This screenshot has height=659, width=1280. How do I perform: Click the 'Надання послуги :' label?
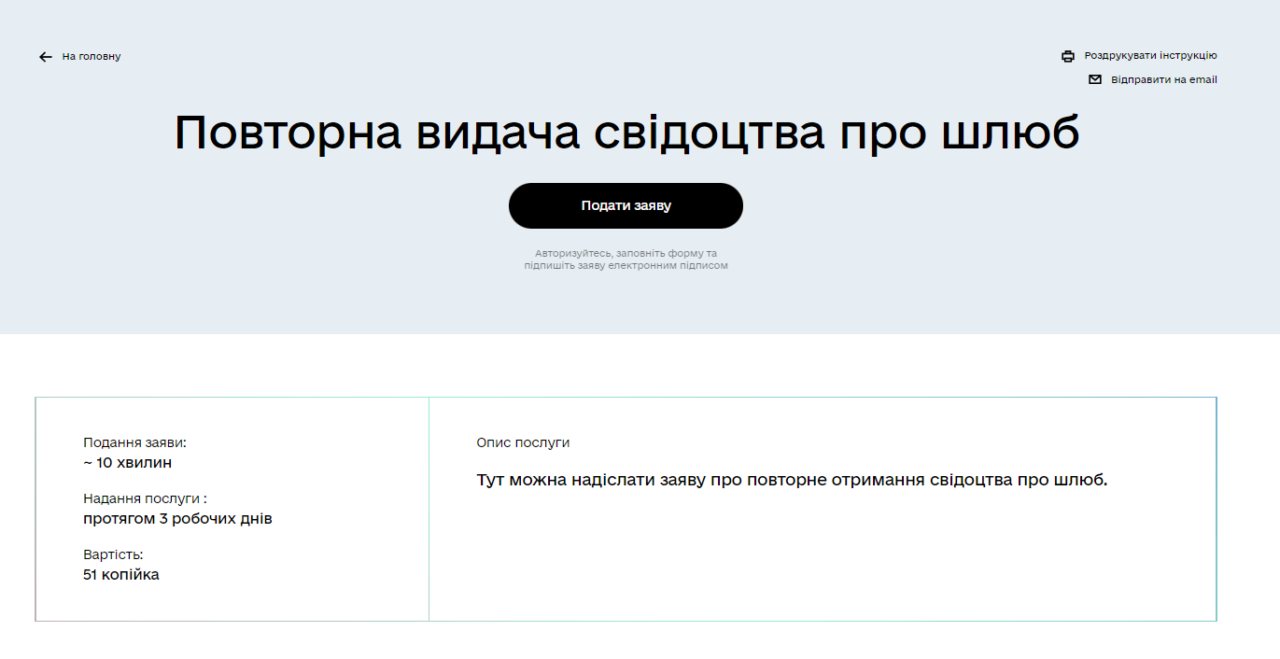[145, 498]
